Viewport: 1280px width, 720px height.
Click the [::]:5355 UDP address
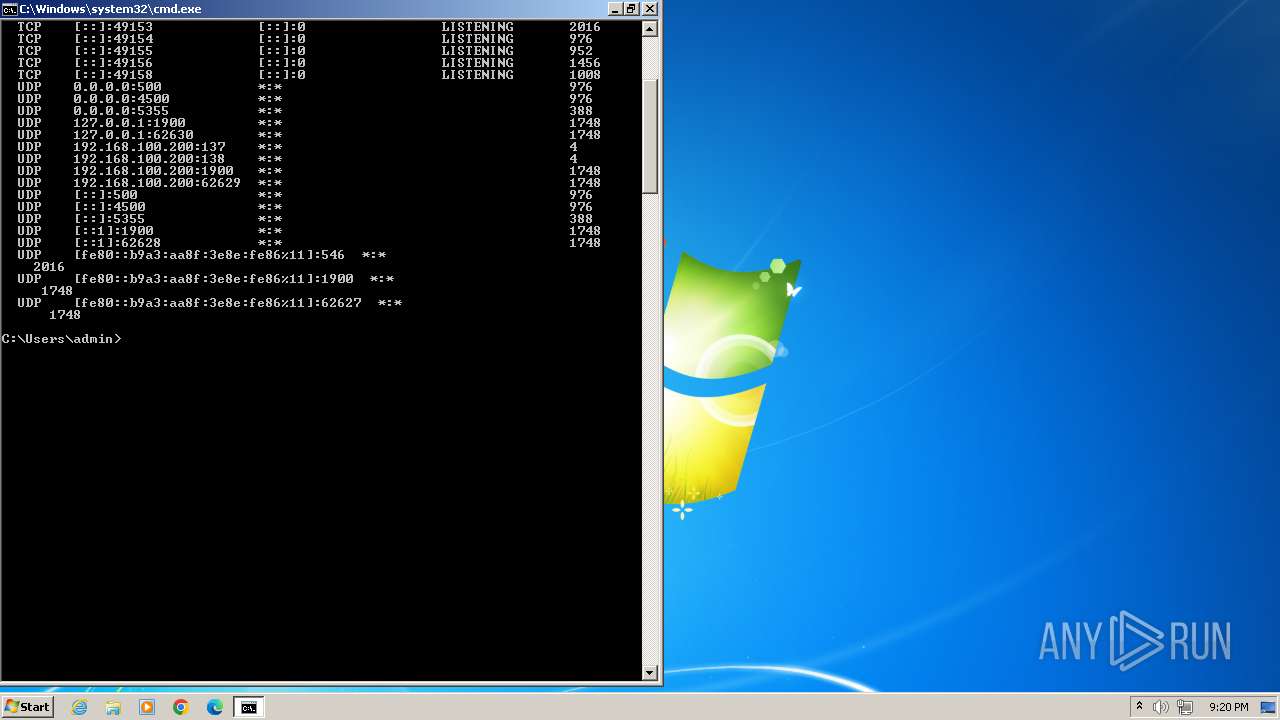click(109, 219)
